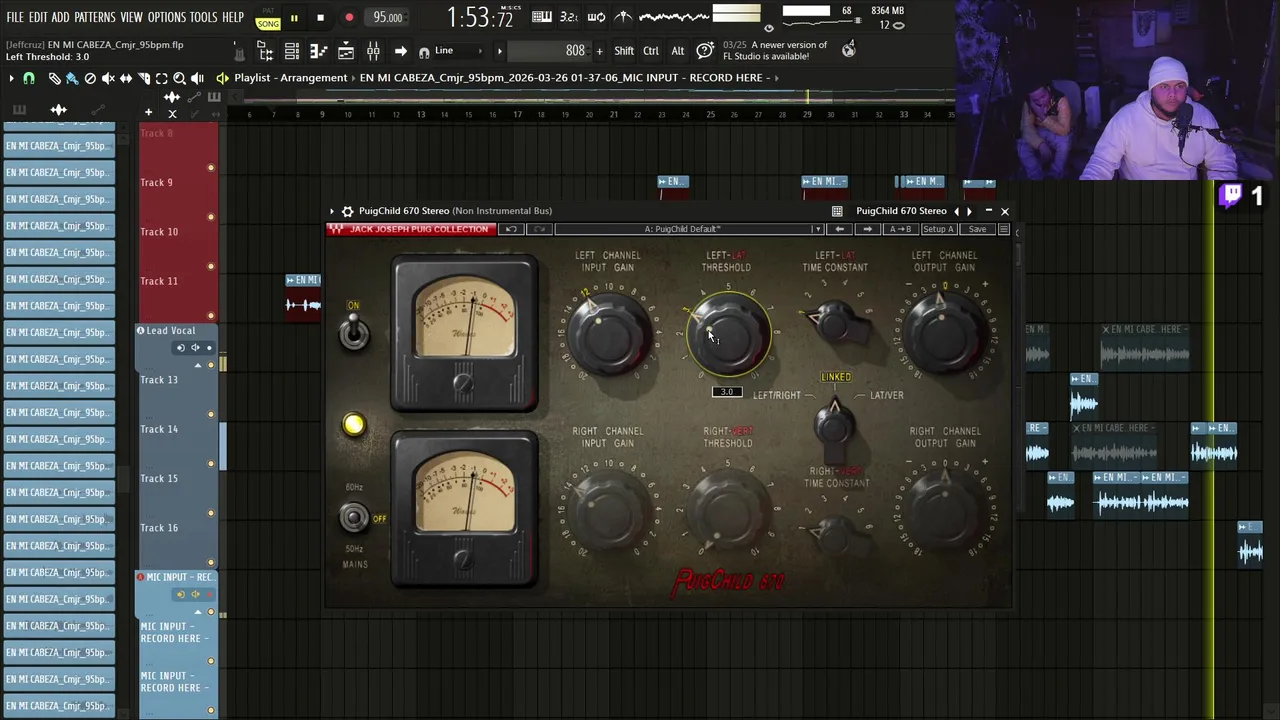Select the playlist Paint brush tool
The height and width of the screenshot is (720, 1280).
(x=72, y=78)
